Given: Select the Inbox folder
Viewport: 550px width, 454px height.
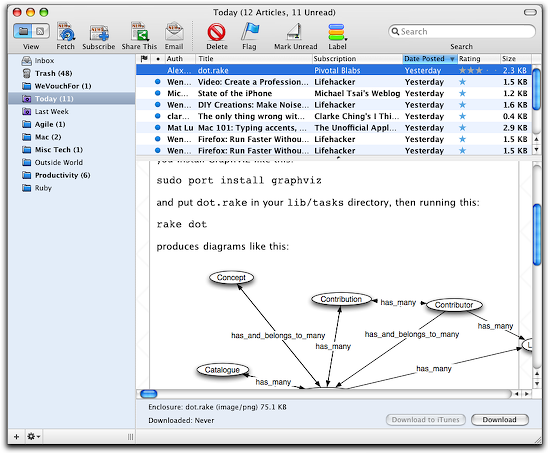Looking at the screenshot, I should [x=72, y=61].
